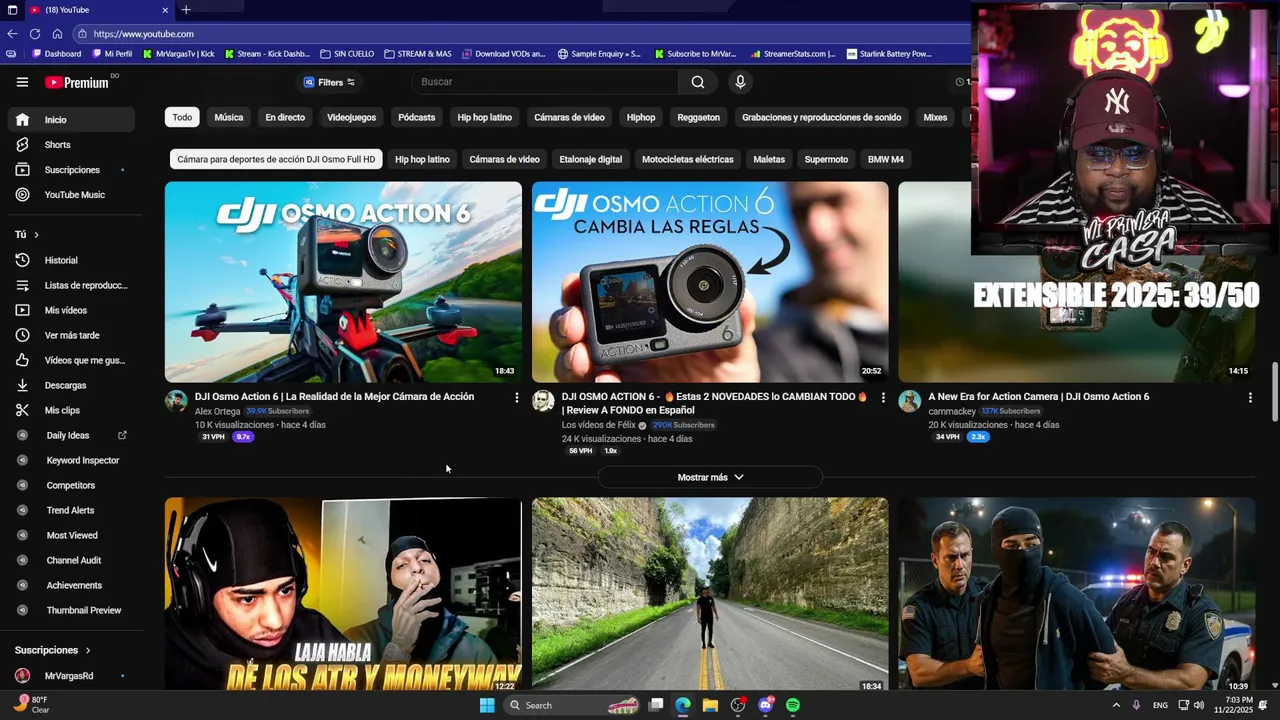Select the Música filter chip

tap(228, 117)
